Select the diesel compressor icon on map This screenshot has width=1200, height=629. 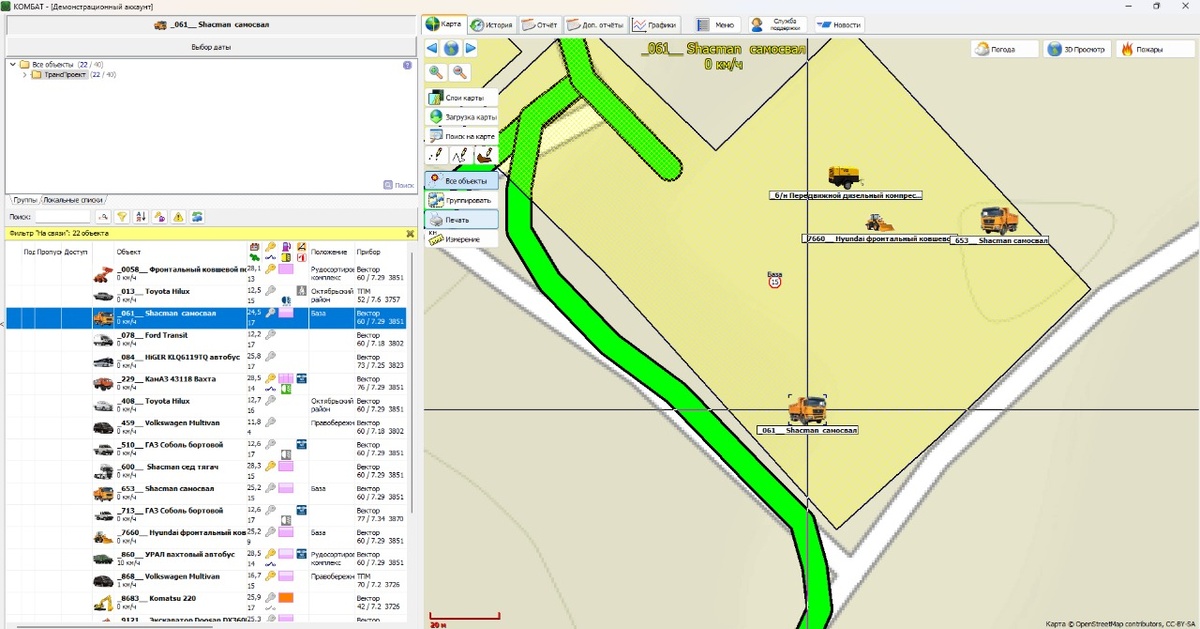click(845, 177)
